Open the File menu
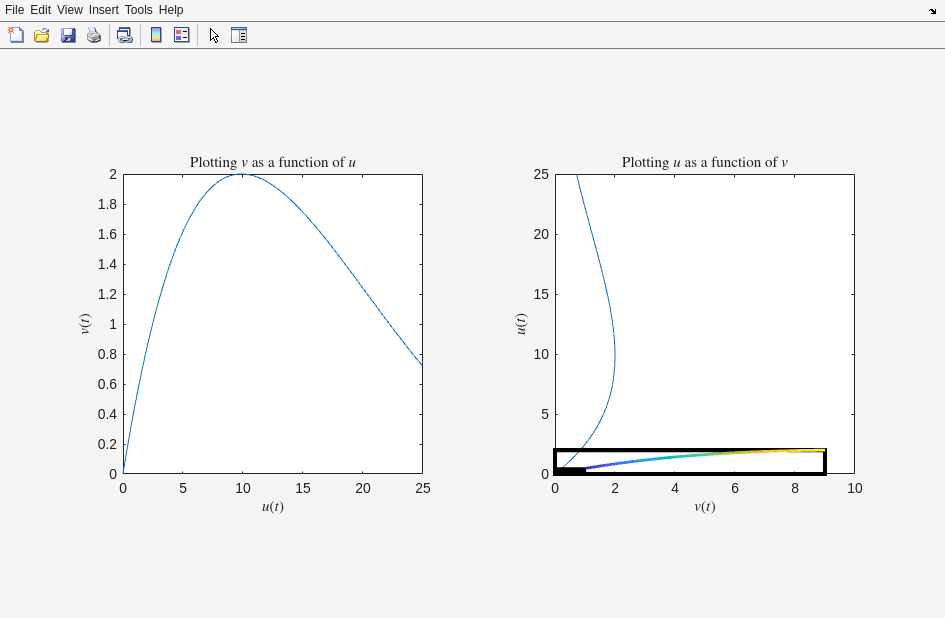 point(14,10)
